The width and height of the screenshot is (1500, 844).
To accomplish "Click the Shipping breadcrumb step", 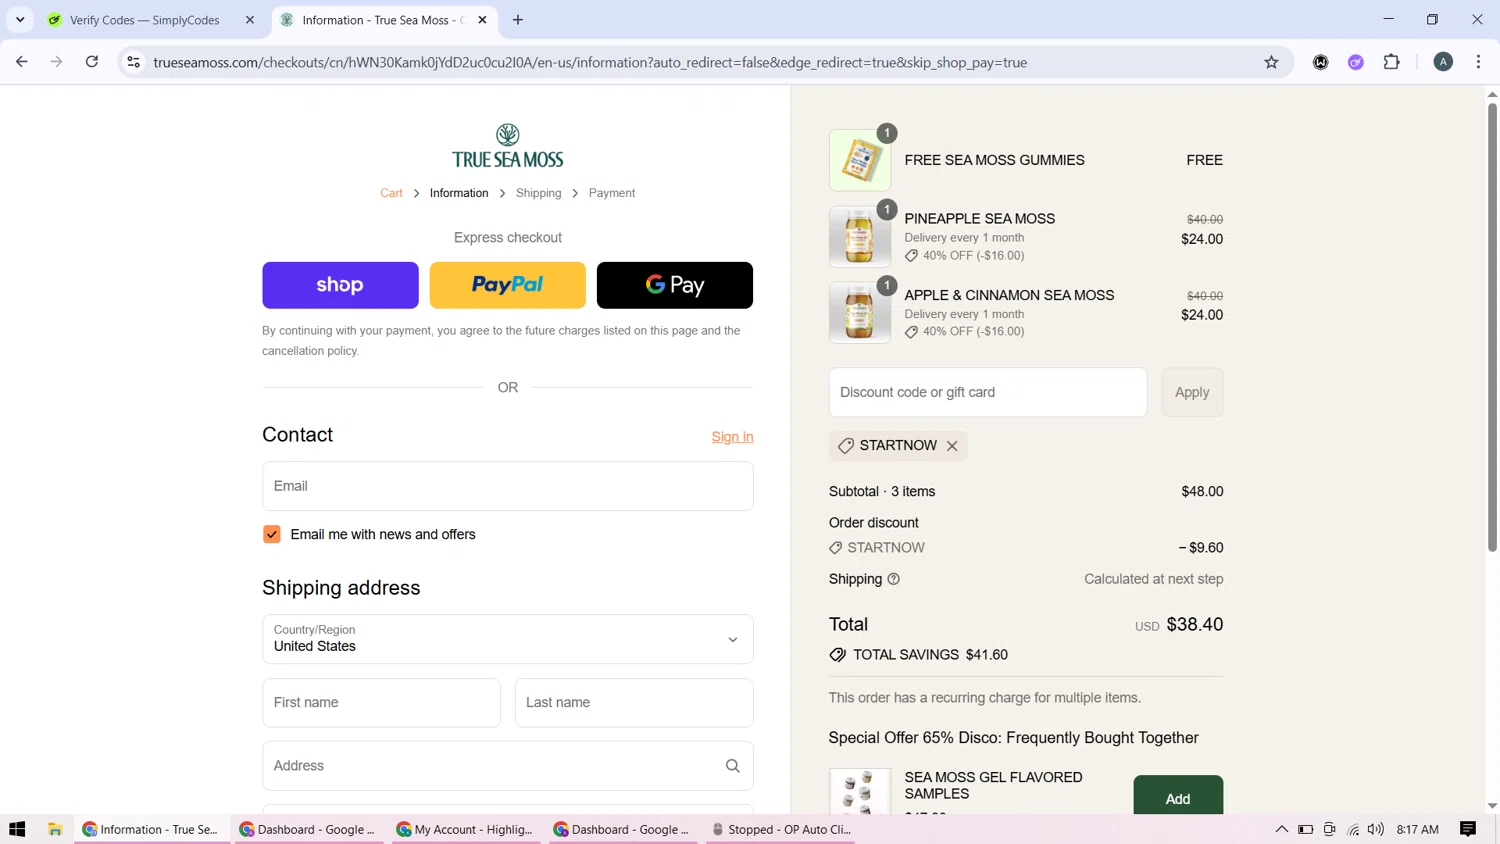I will 538,193.
